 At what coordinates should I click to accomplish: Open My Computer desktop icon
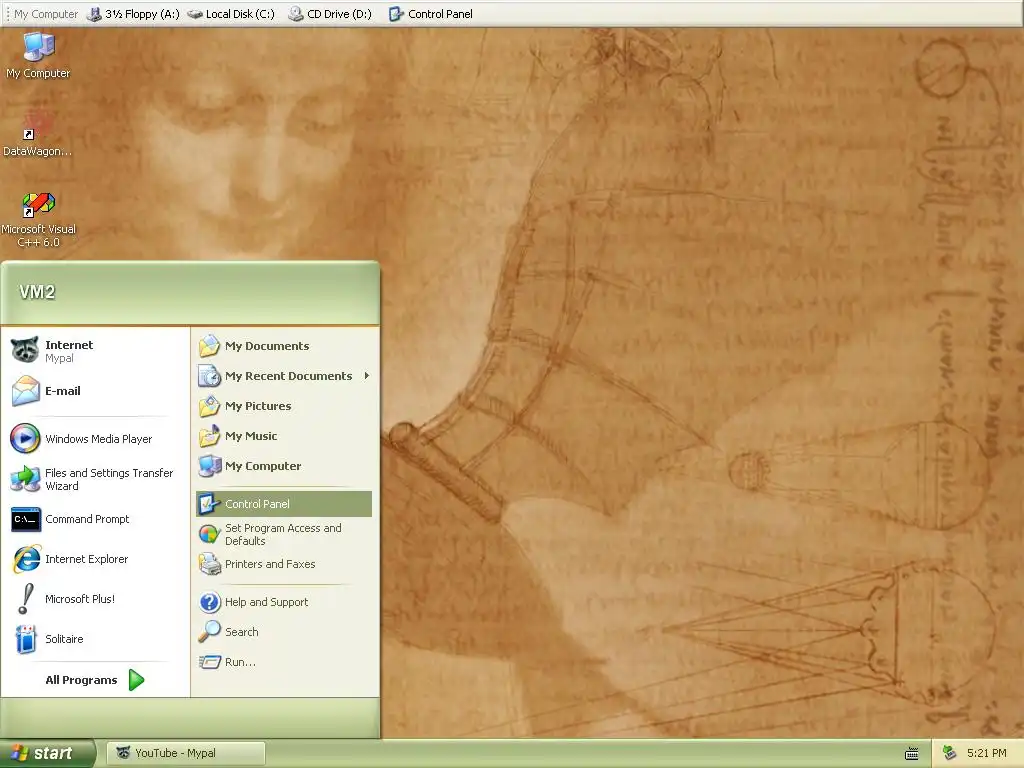coord(39,55)
